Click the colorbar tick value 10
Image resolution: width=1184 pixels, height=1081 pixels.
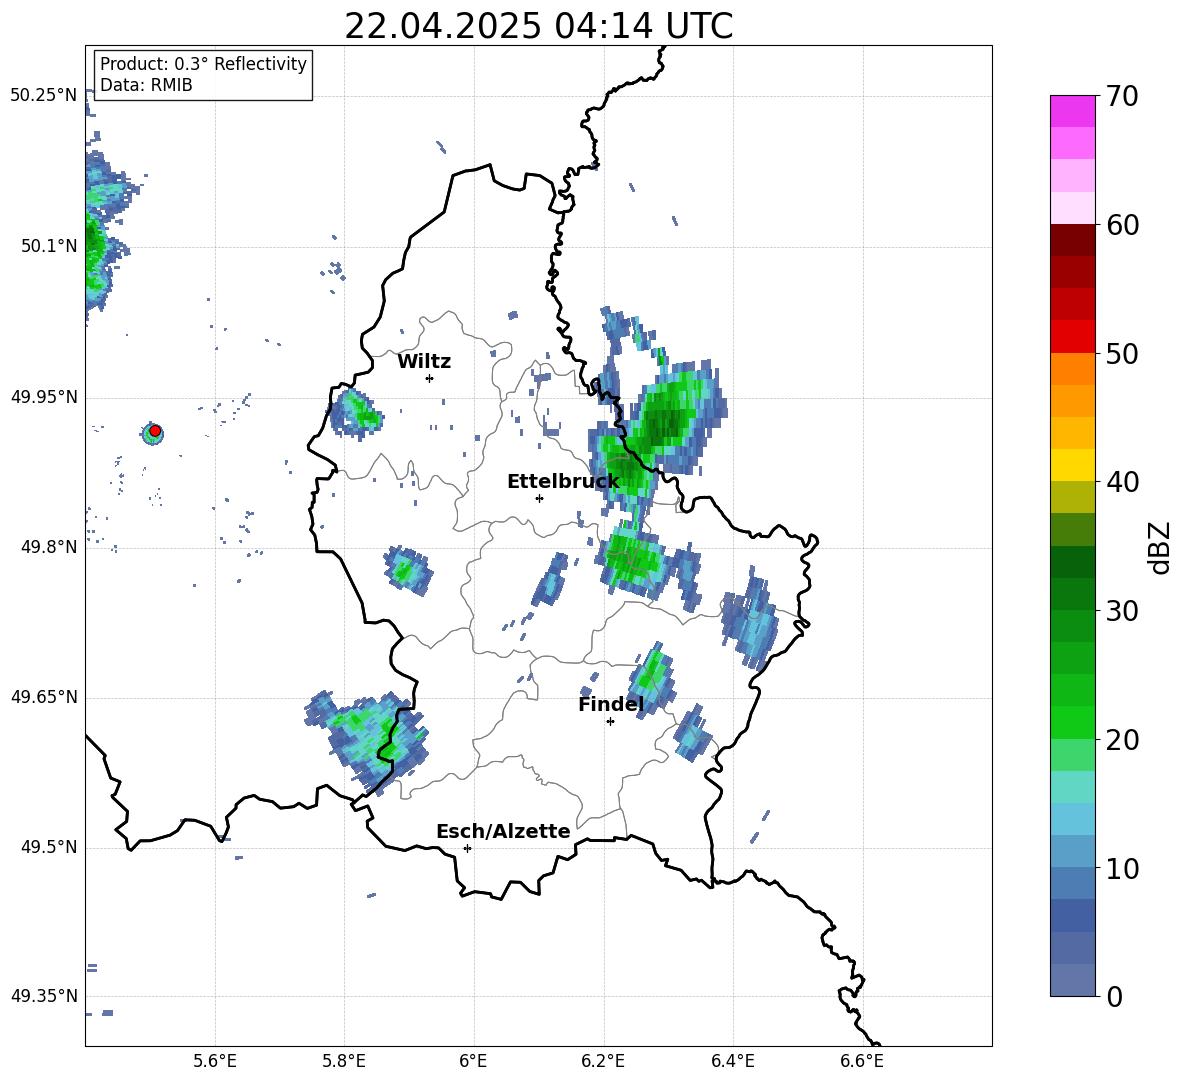1122,868
